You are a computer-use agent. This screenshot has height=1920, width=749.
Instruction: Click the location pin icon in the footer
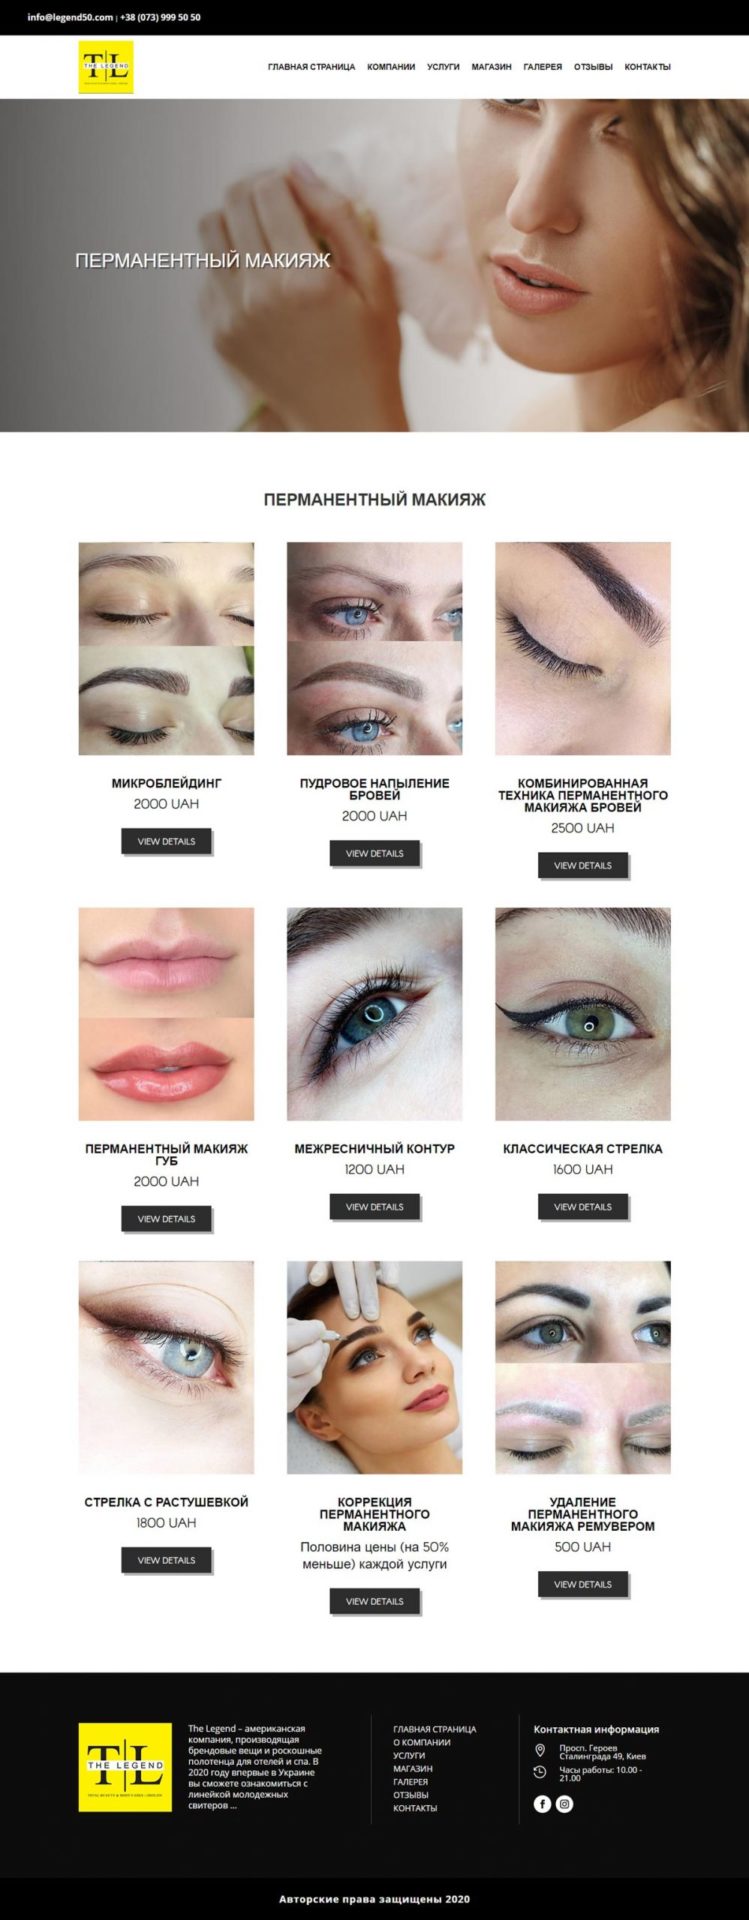pos(540,1750)
